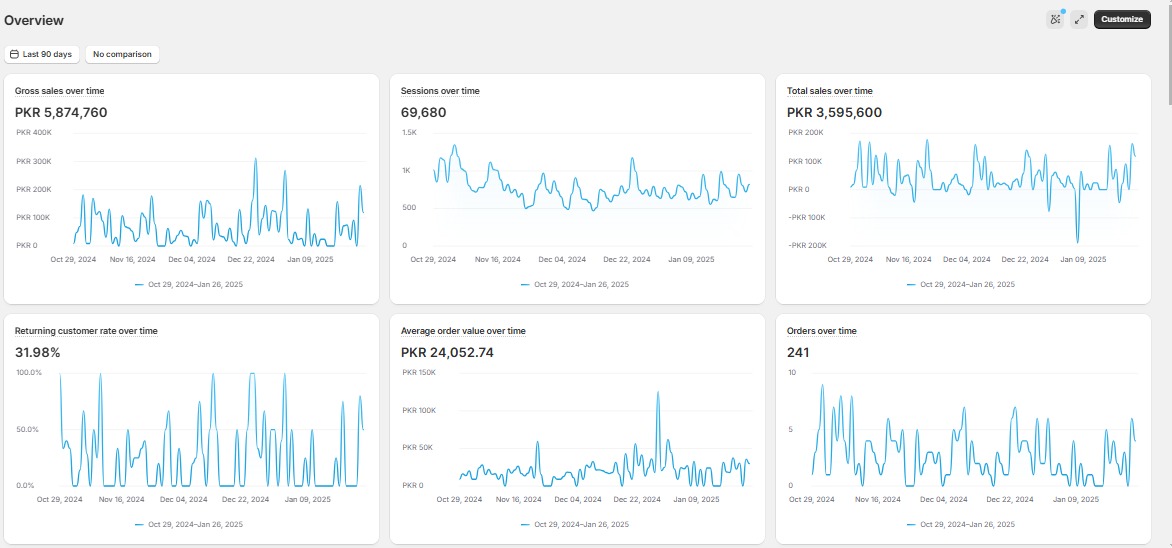Image resolution: width=1172 pixels, height=548 pixels.
Task: Click the PKR 5,874,760 gross sales value
Action: 61,113
